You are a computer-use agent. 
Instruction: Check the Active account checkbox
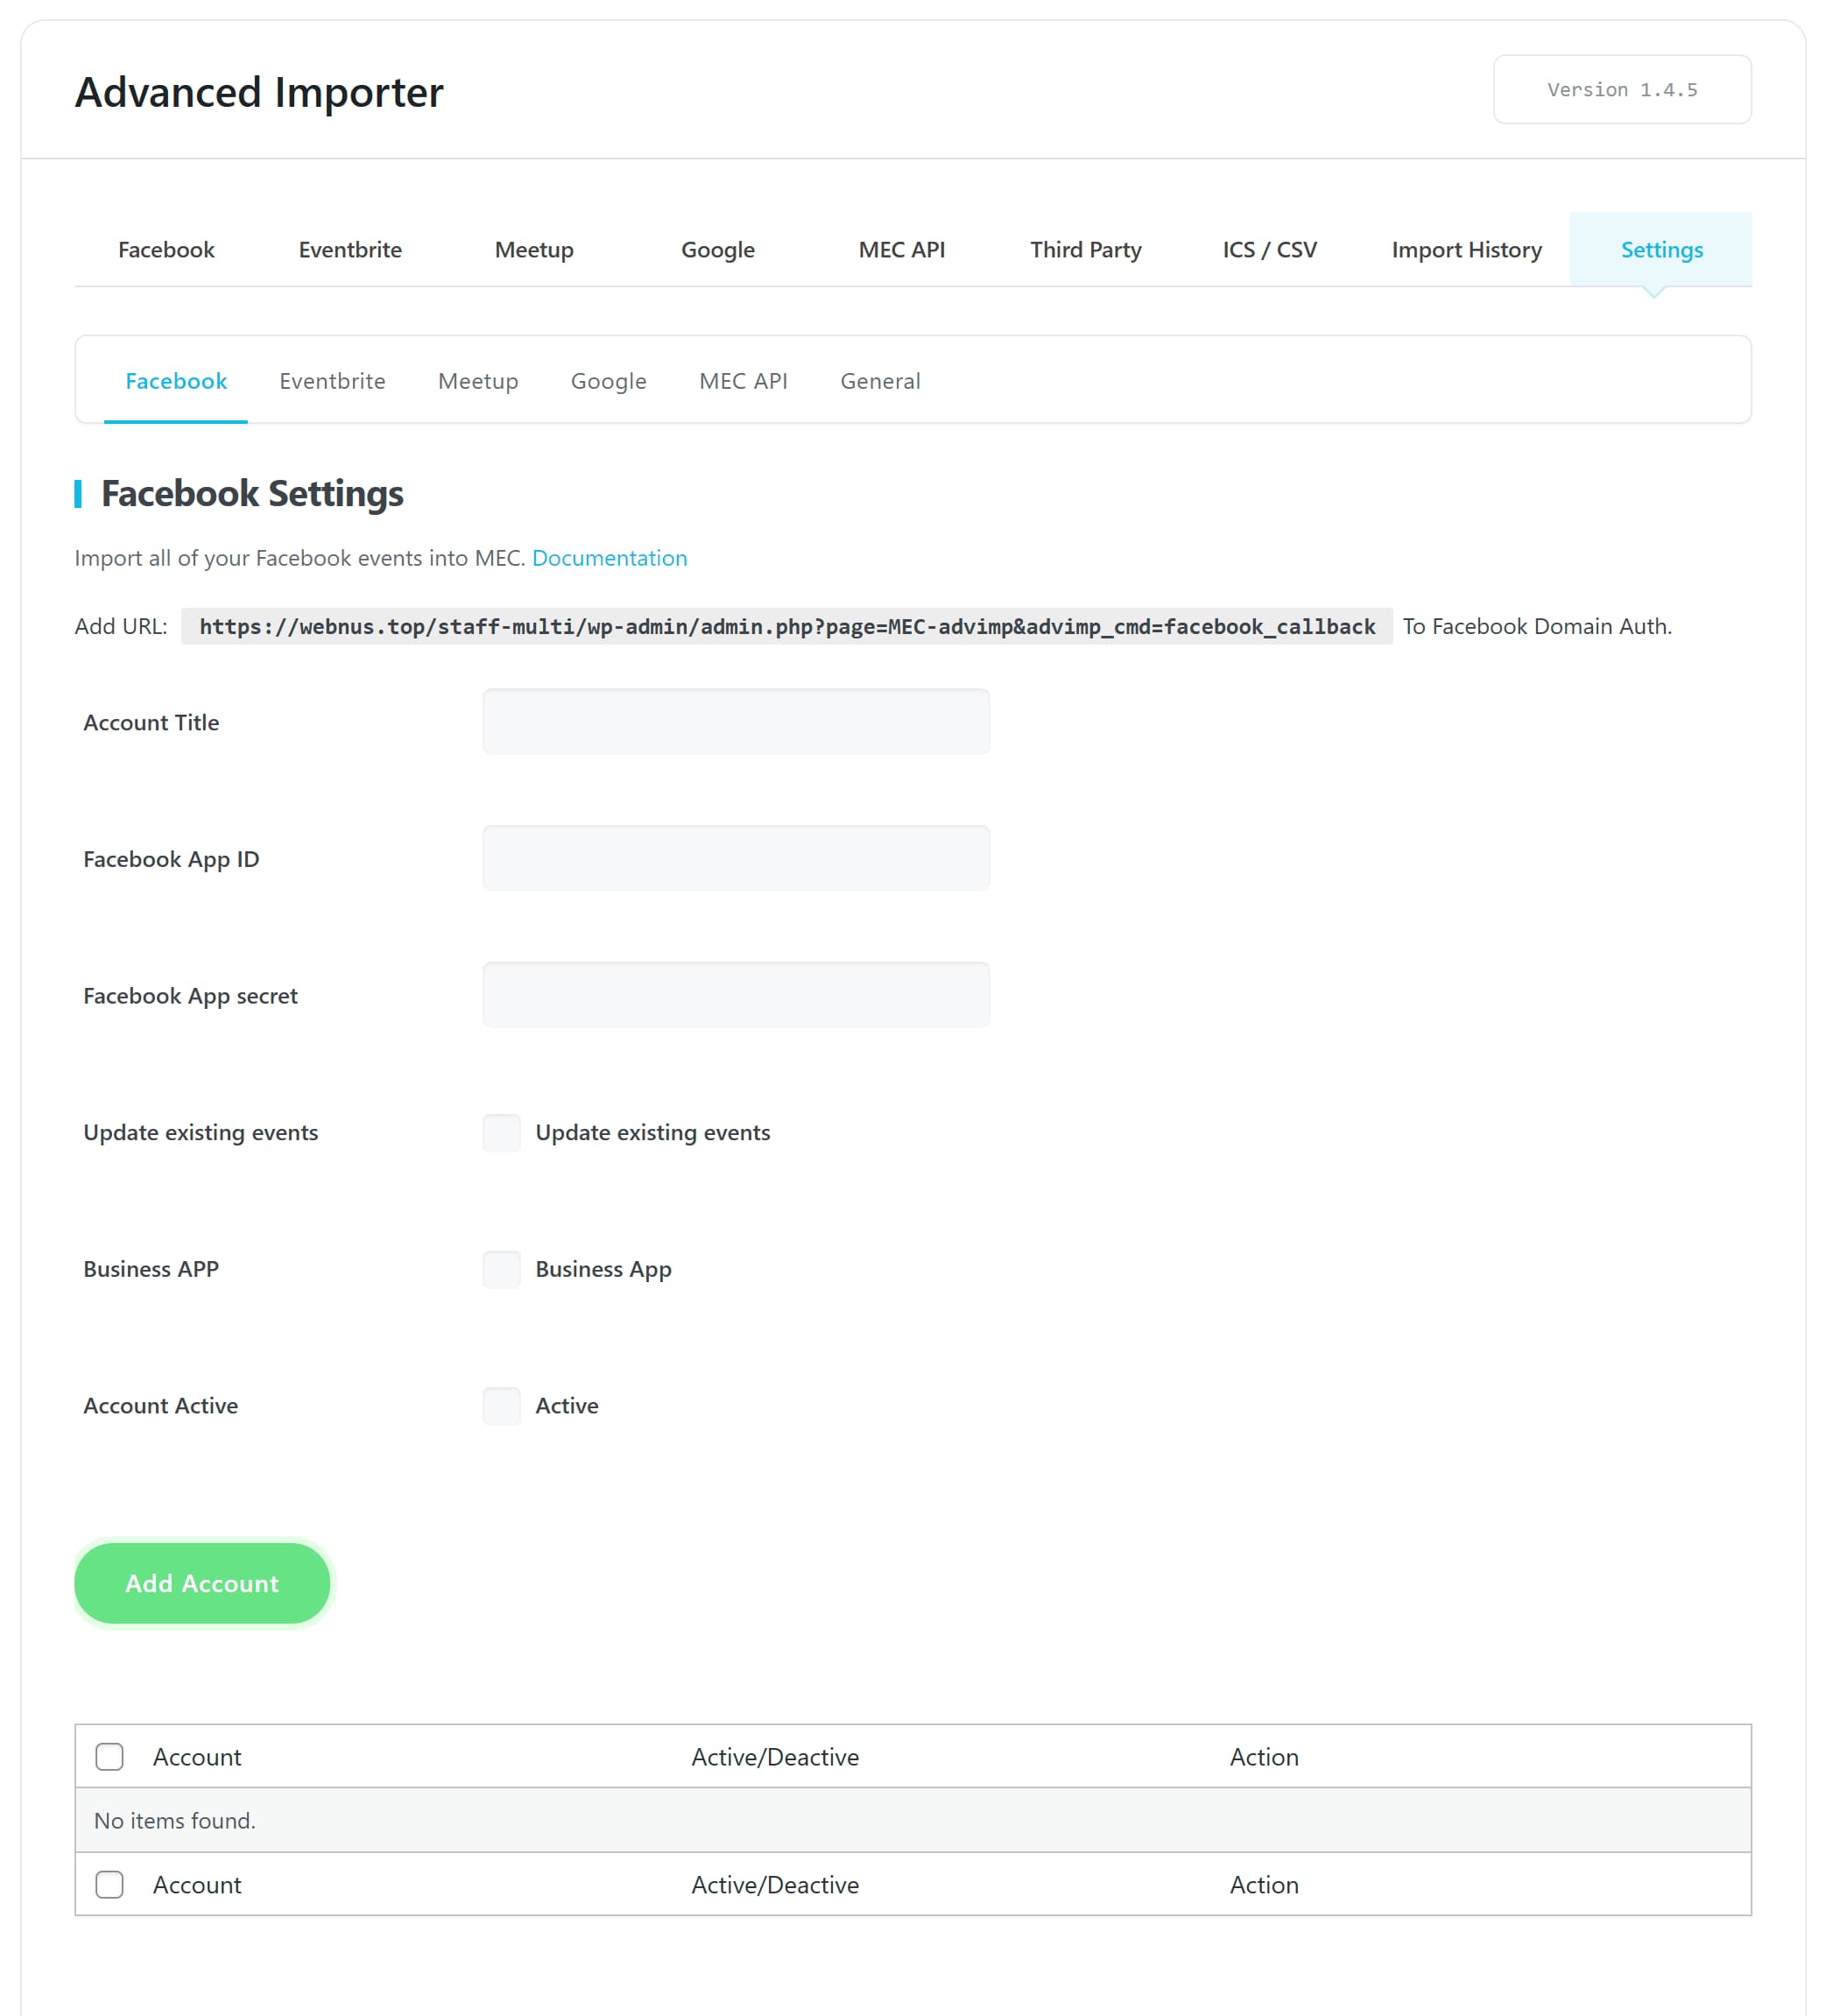[x=502, y=1406]
